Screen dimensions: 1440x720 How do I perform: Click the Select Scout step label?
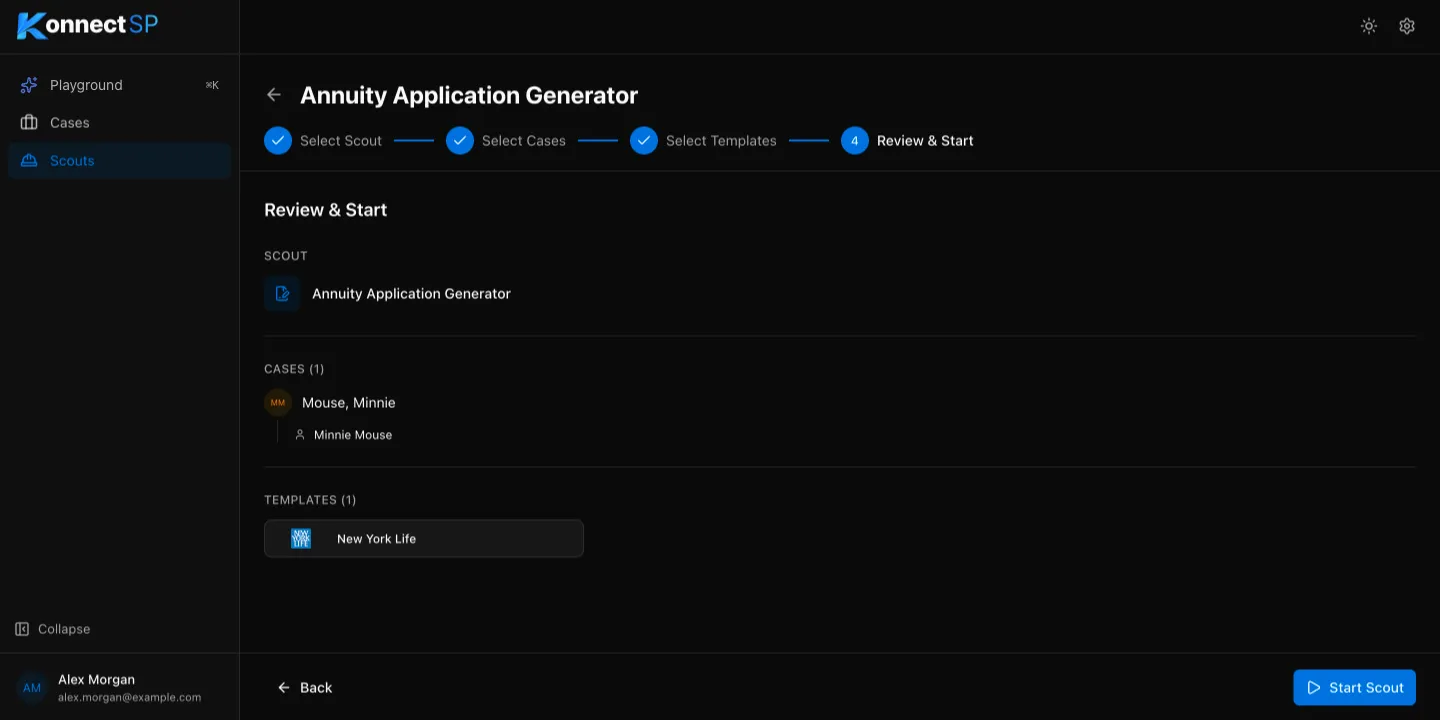point(341,141)
